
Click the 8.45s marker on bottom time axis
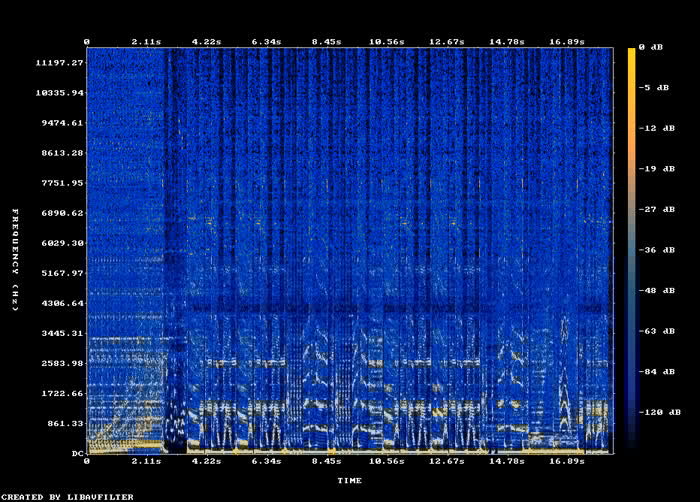327,462
